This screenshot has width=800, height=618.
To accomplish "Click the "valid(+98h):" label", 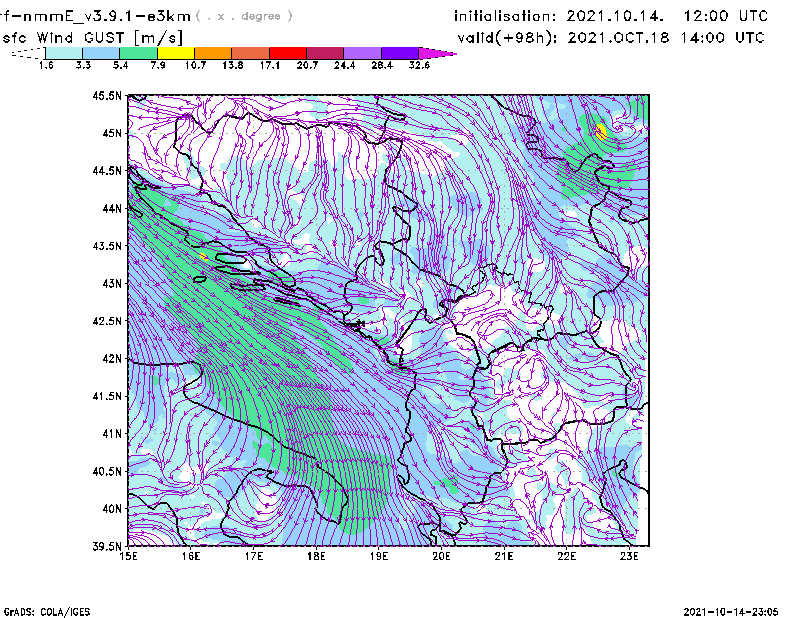I will 507,38.
